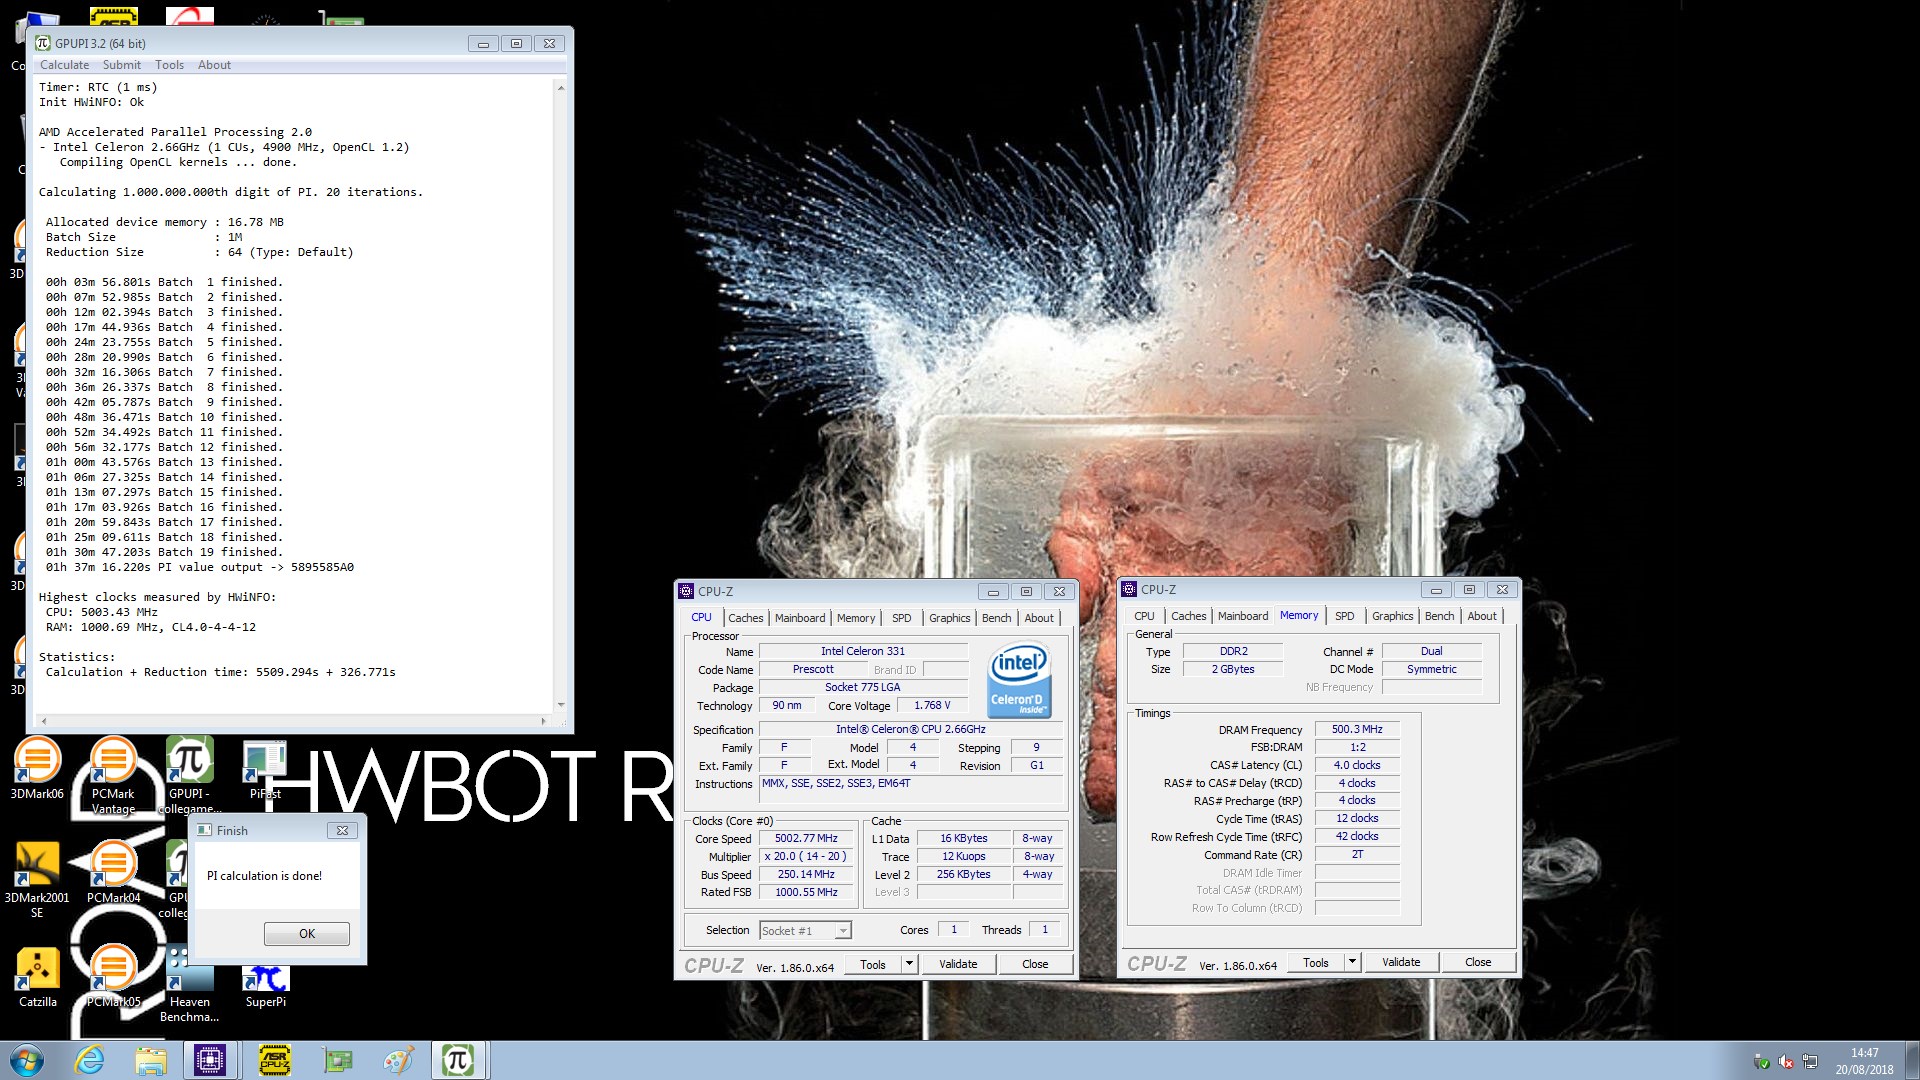1920x1080 pixels.
Task: Open the PCMark04 desktop shortcut
Action: pyautogui.click(x=113, y=872)
